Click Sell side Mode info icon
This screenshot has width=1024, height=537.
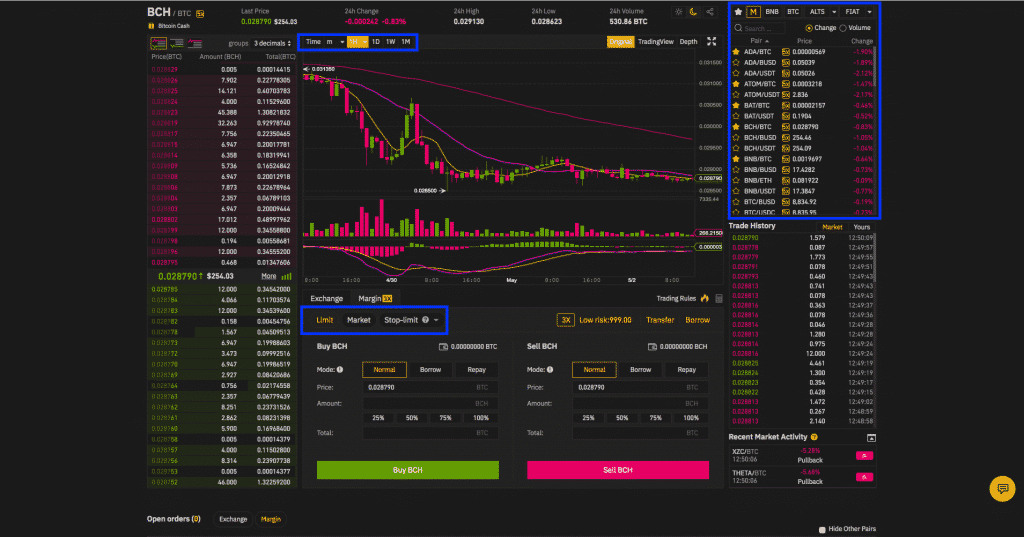coord(550,370)
